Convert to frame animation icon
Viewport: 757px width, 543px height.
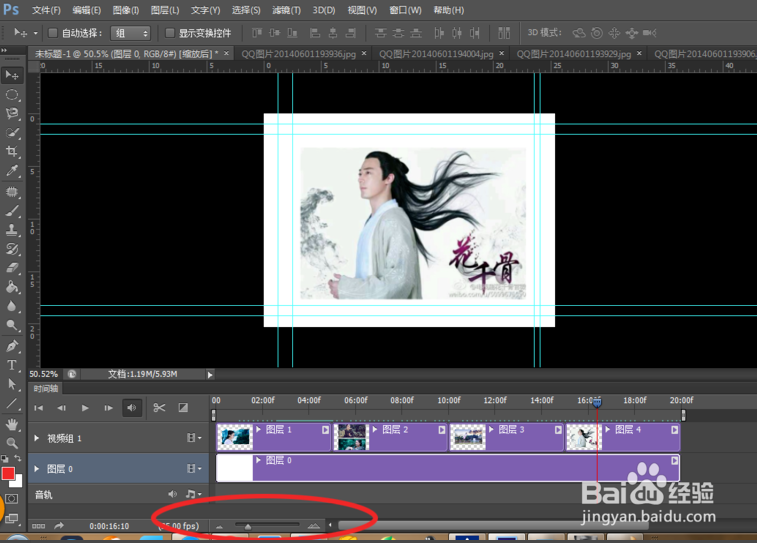point(39,526)
